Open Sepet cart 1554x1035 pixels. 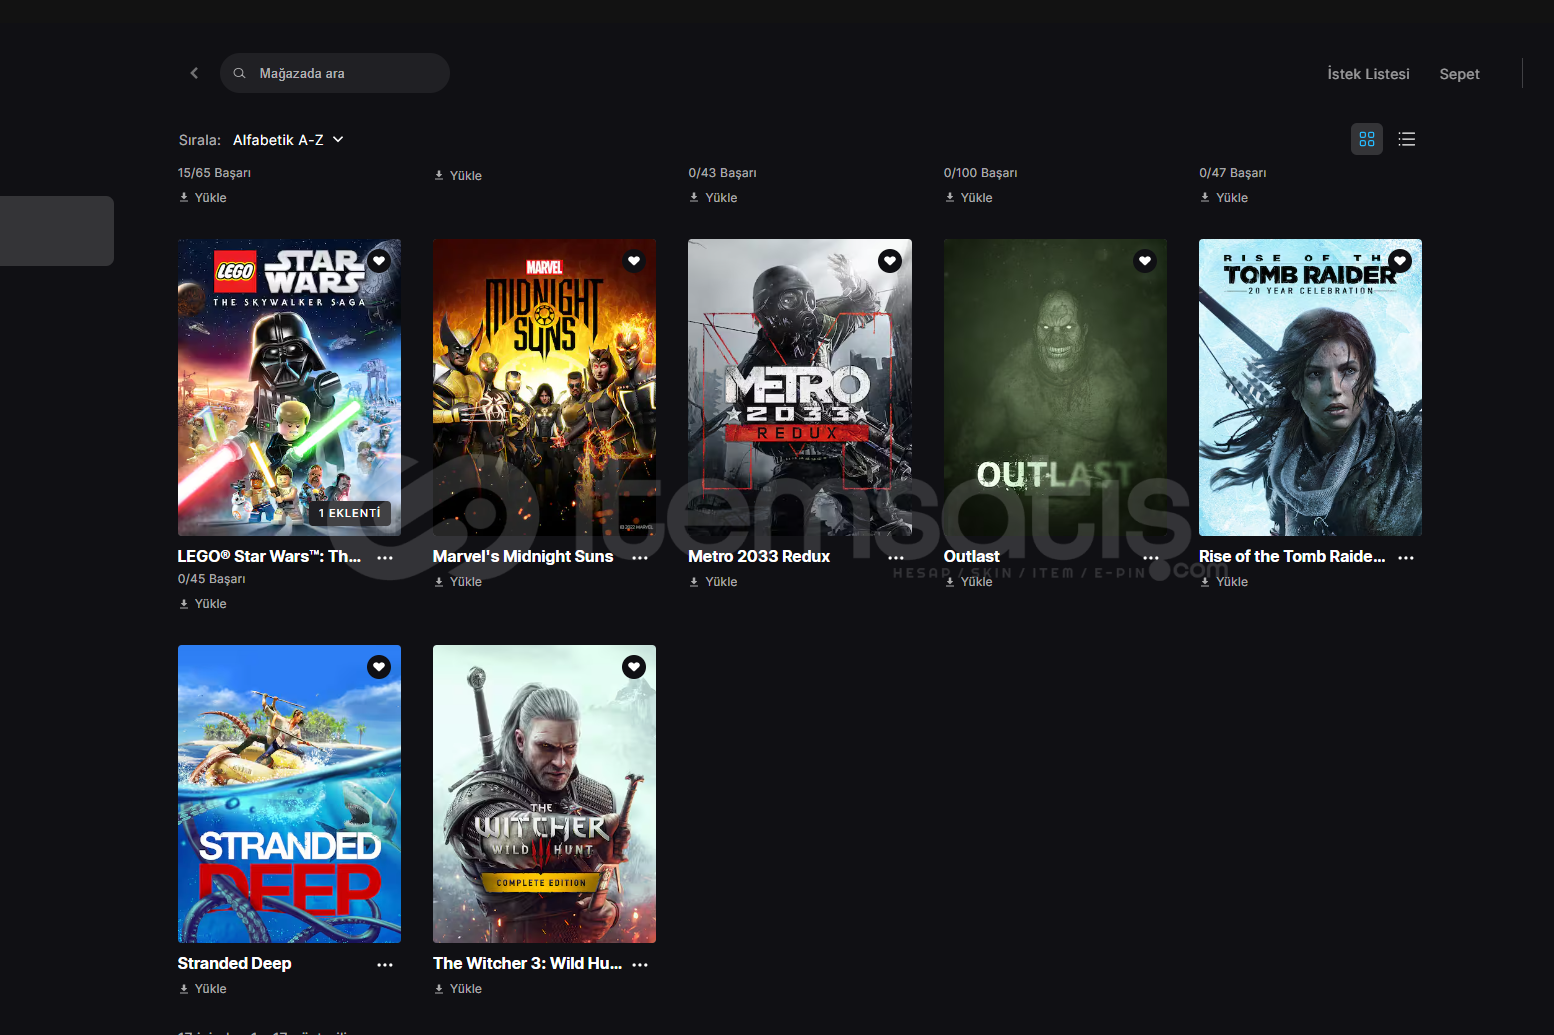(x=1459, y=74)
